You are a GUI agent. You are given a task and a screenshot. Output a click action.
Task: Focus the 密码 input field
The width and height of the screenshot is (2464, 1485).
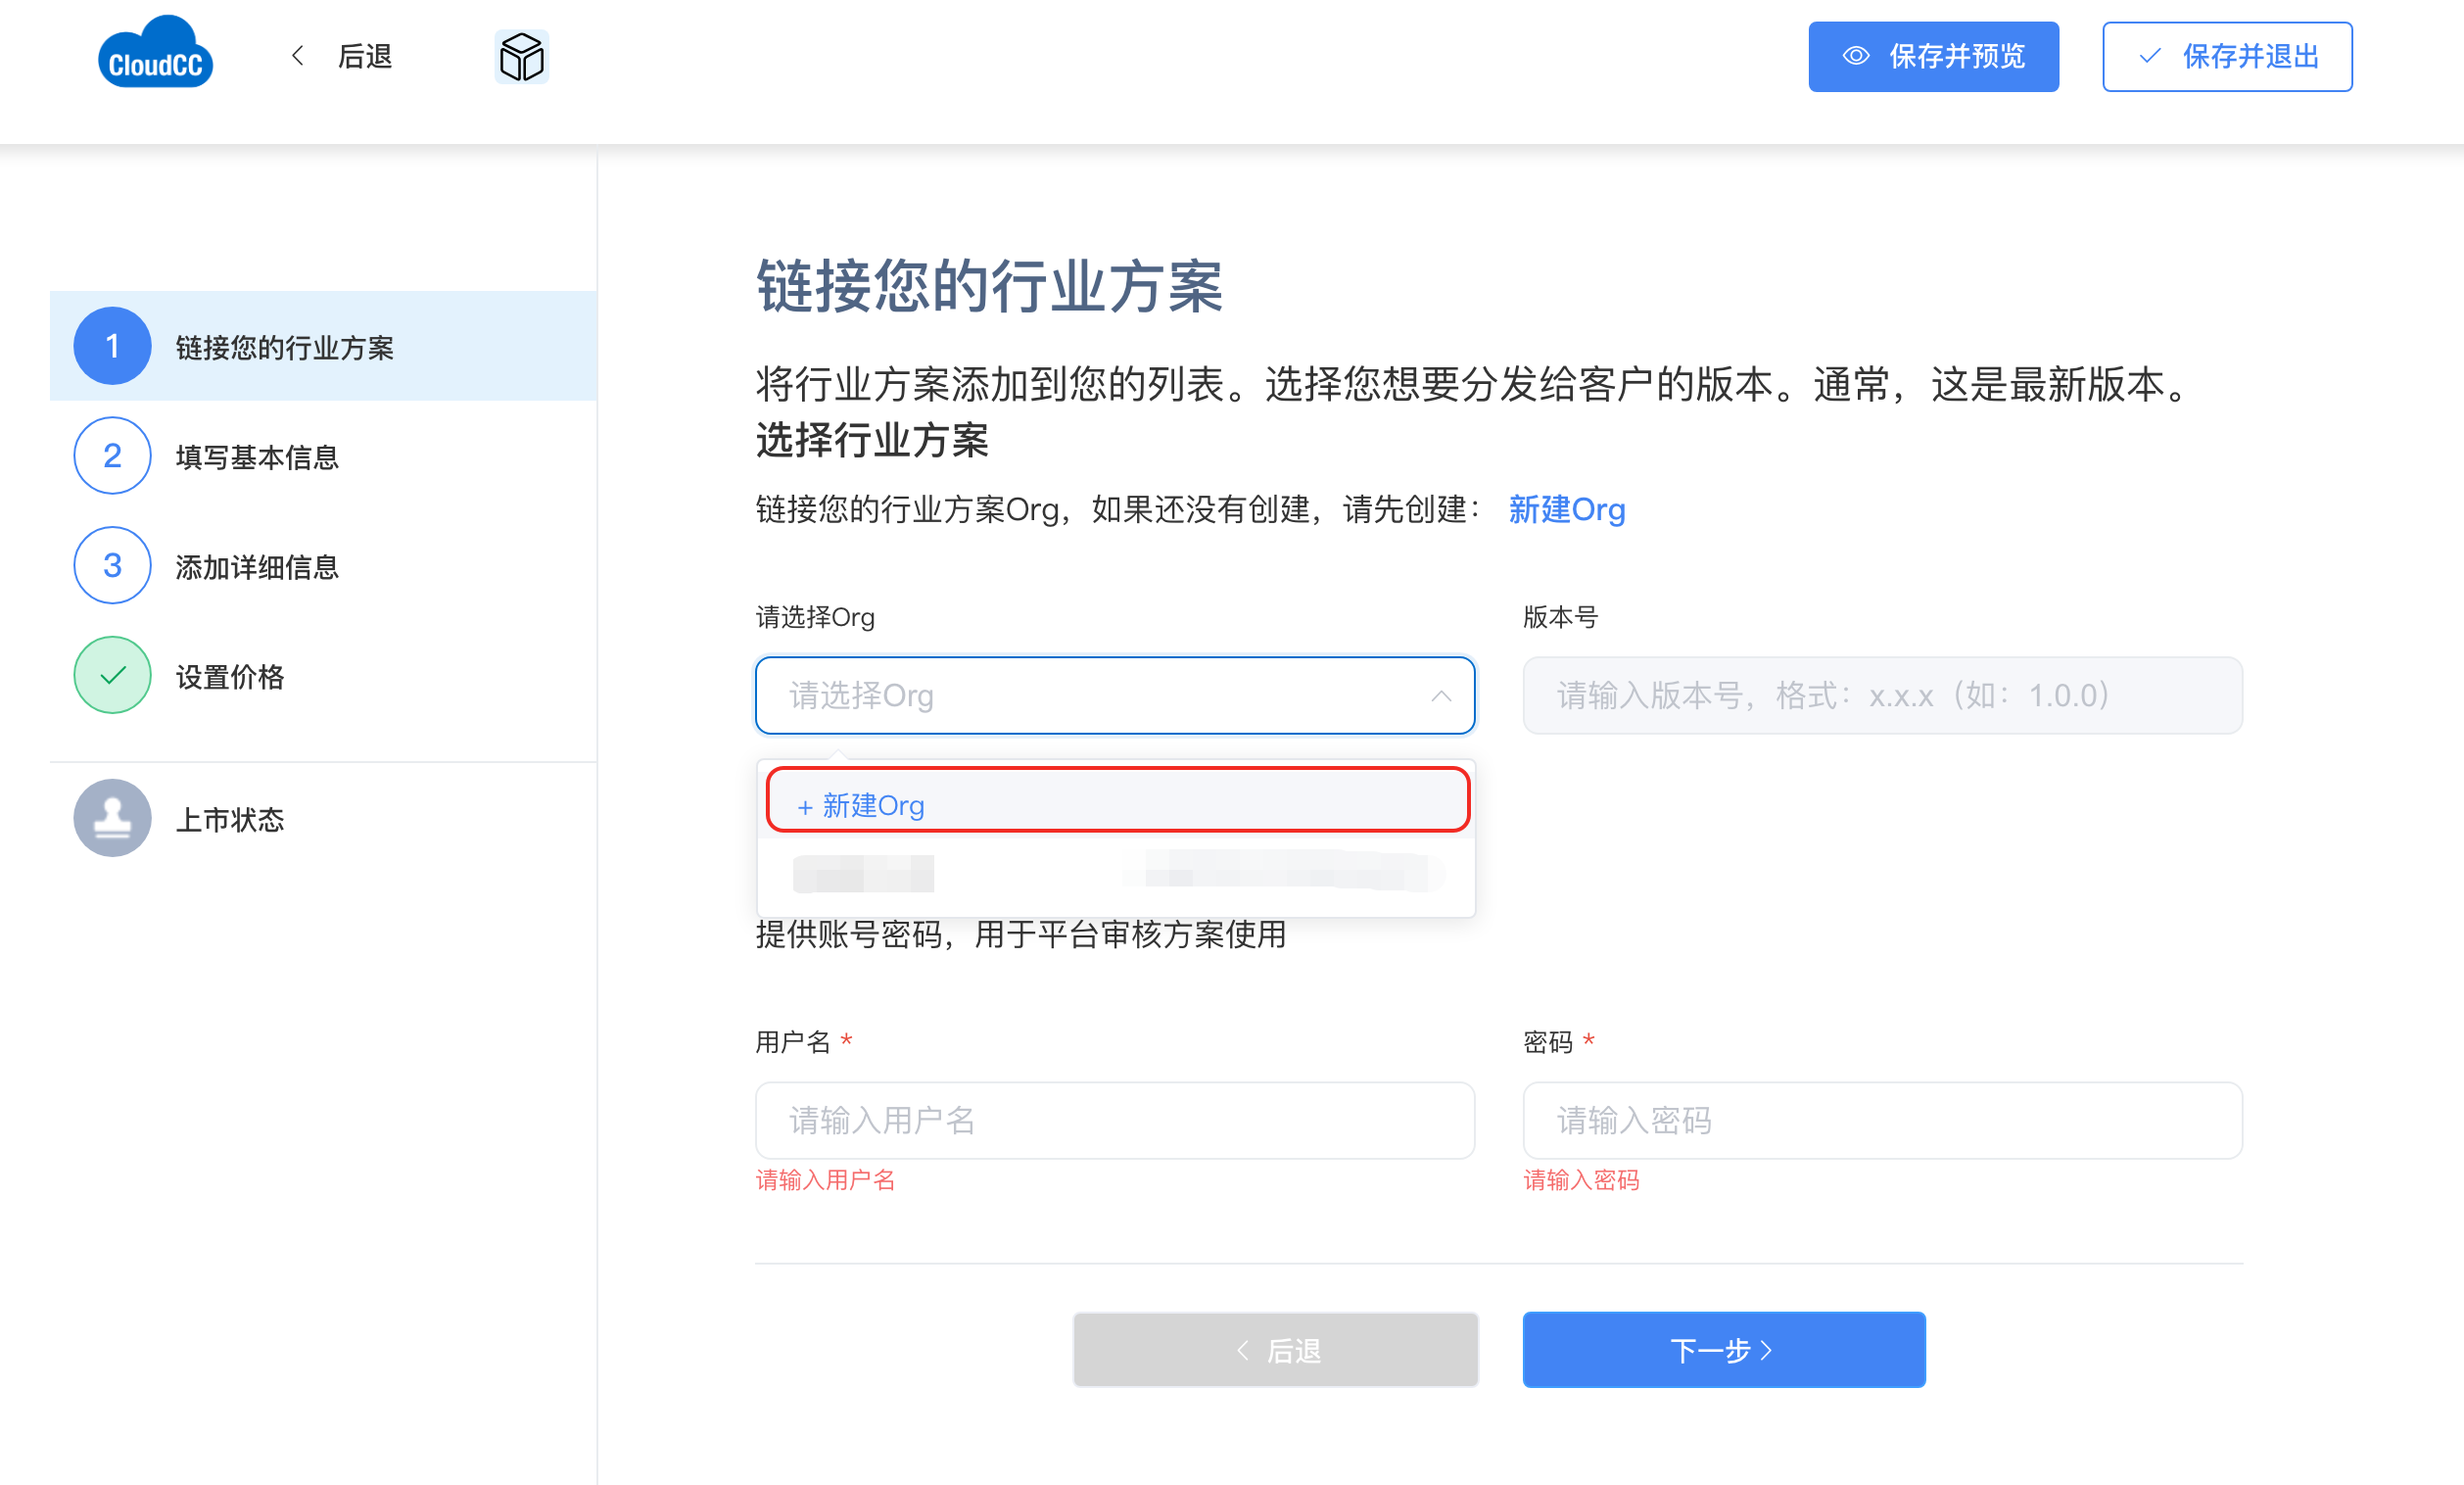pyautogui.click(x=1882, y=1121)
